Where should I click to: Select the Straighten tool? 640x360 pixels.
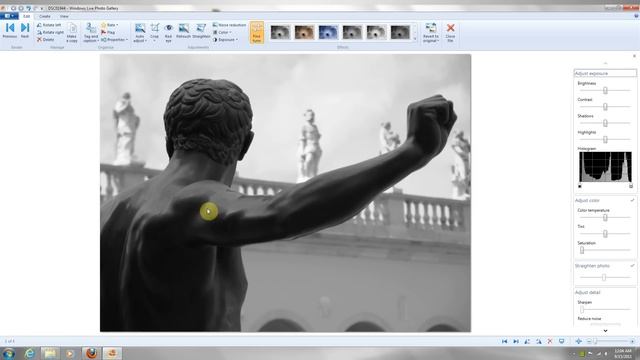tap(201, 31)
